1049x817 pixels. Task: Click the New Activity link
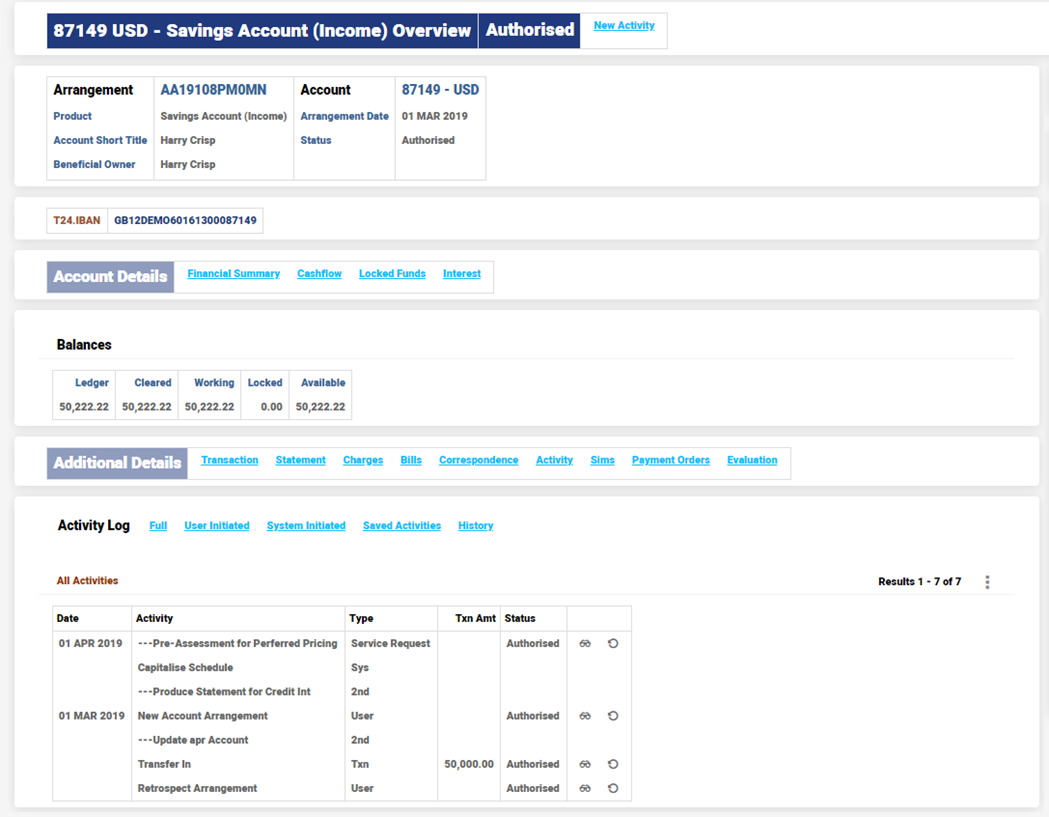624,26
